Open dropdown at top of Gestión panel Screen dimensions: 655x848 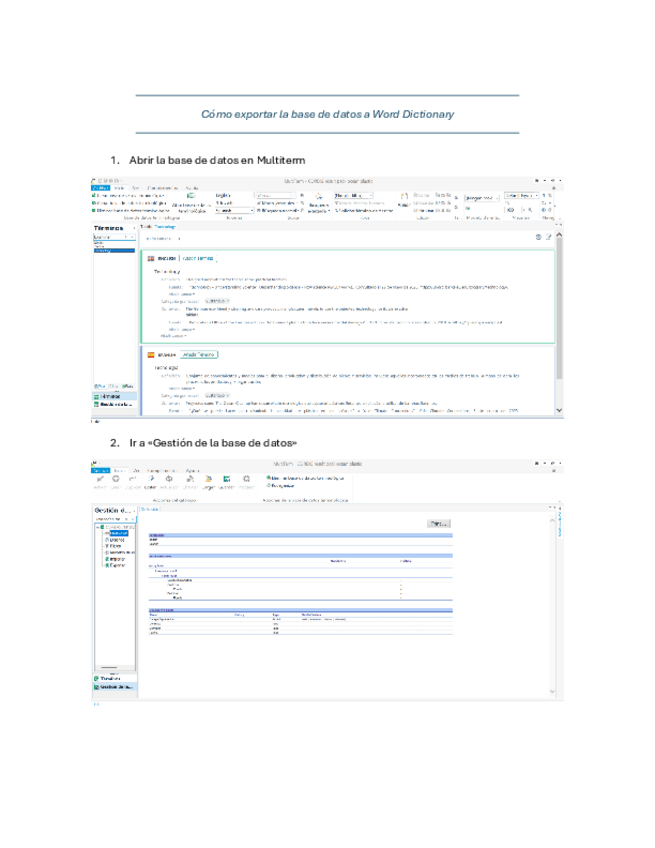click(x=115, y=519)
